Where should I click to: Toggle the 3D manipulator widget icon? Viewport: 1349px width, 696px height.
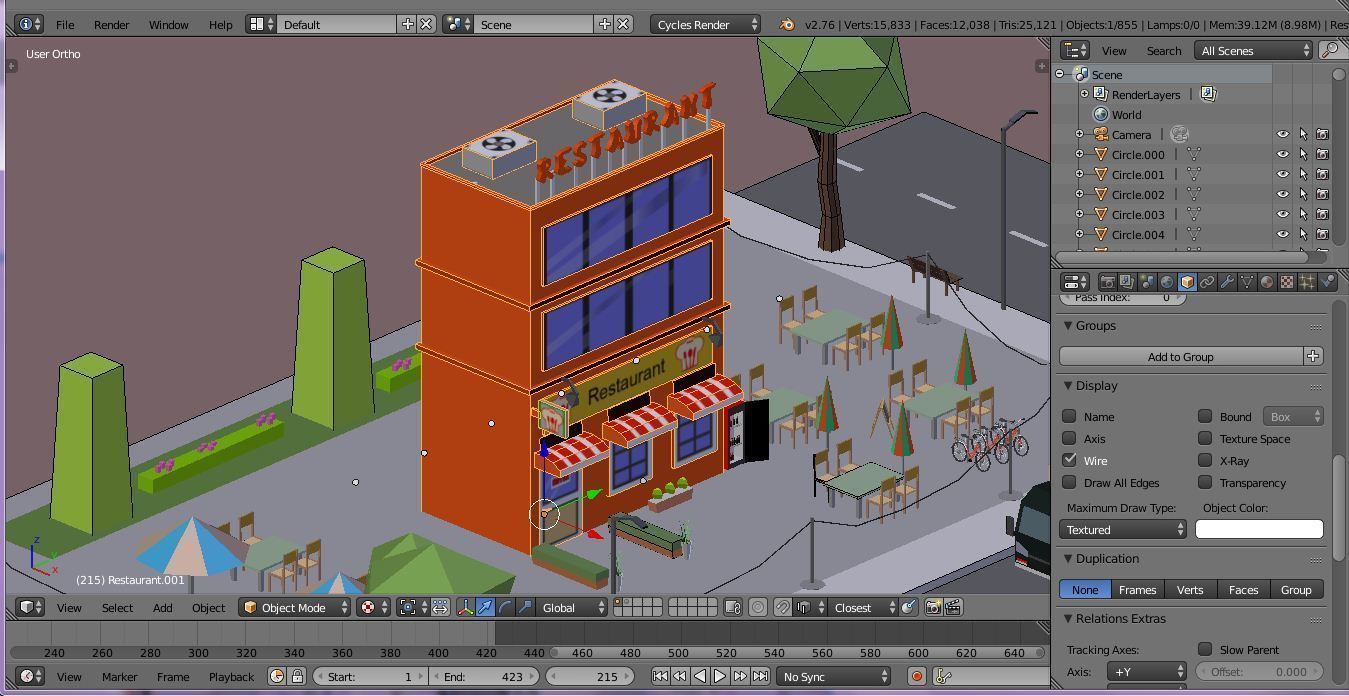click(465, 607)
